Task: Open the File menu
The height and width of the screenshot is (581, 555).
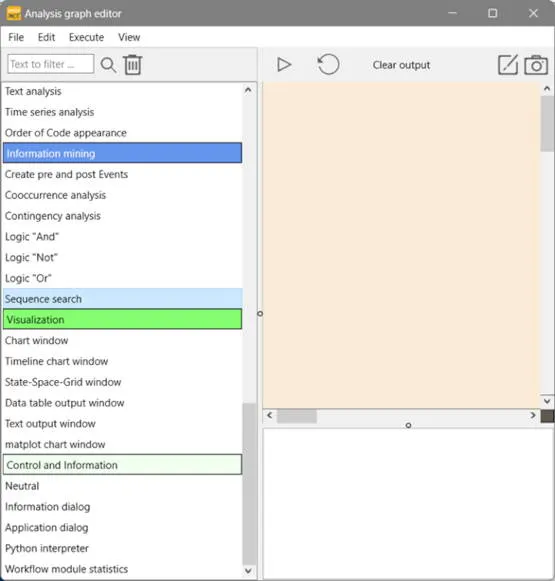Action: click(16, 37)
